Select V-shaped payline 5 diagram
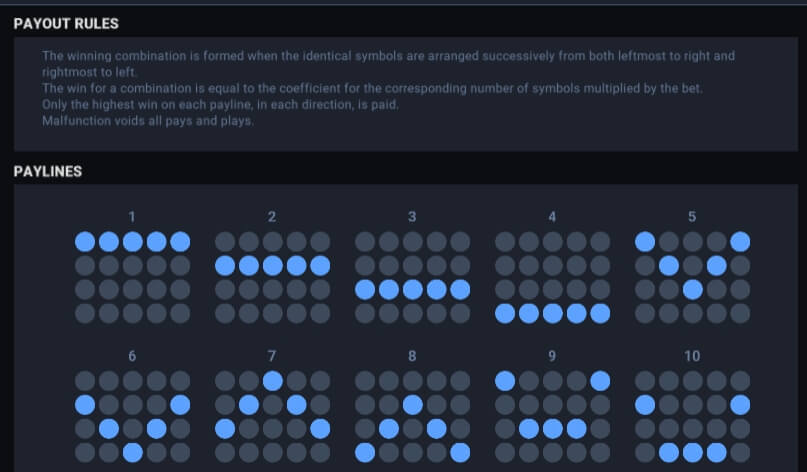807x472 pixels. [x=692, y=277]
